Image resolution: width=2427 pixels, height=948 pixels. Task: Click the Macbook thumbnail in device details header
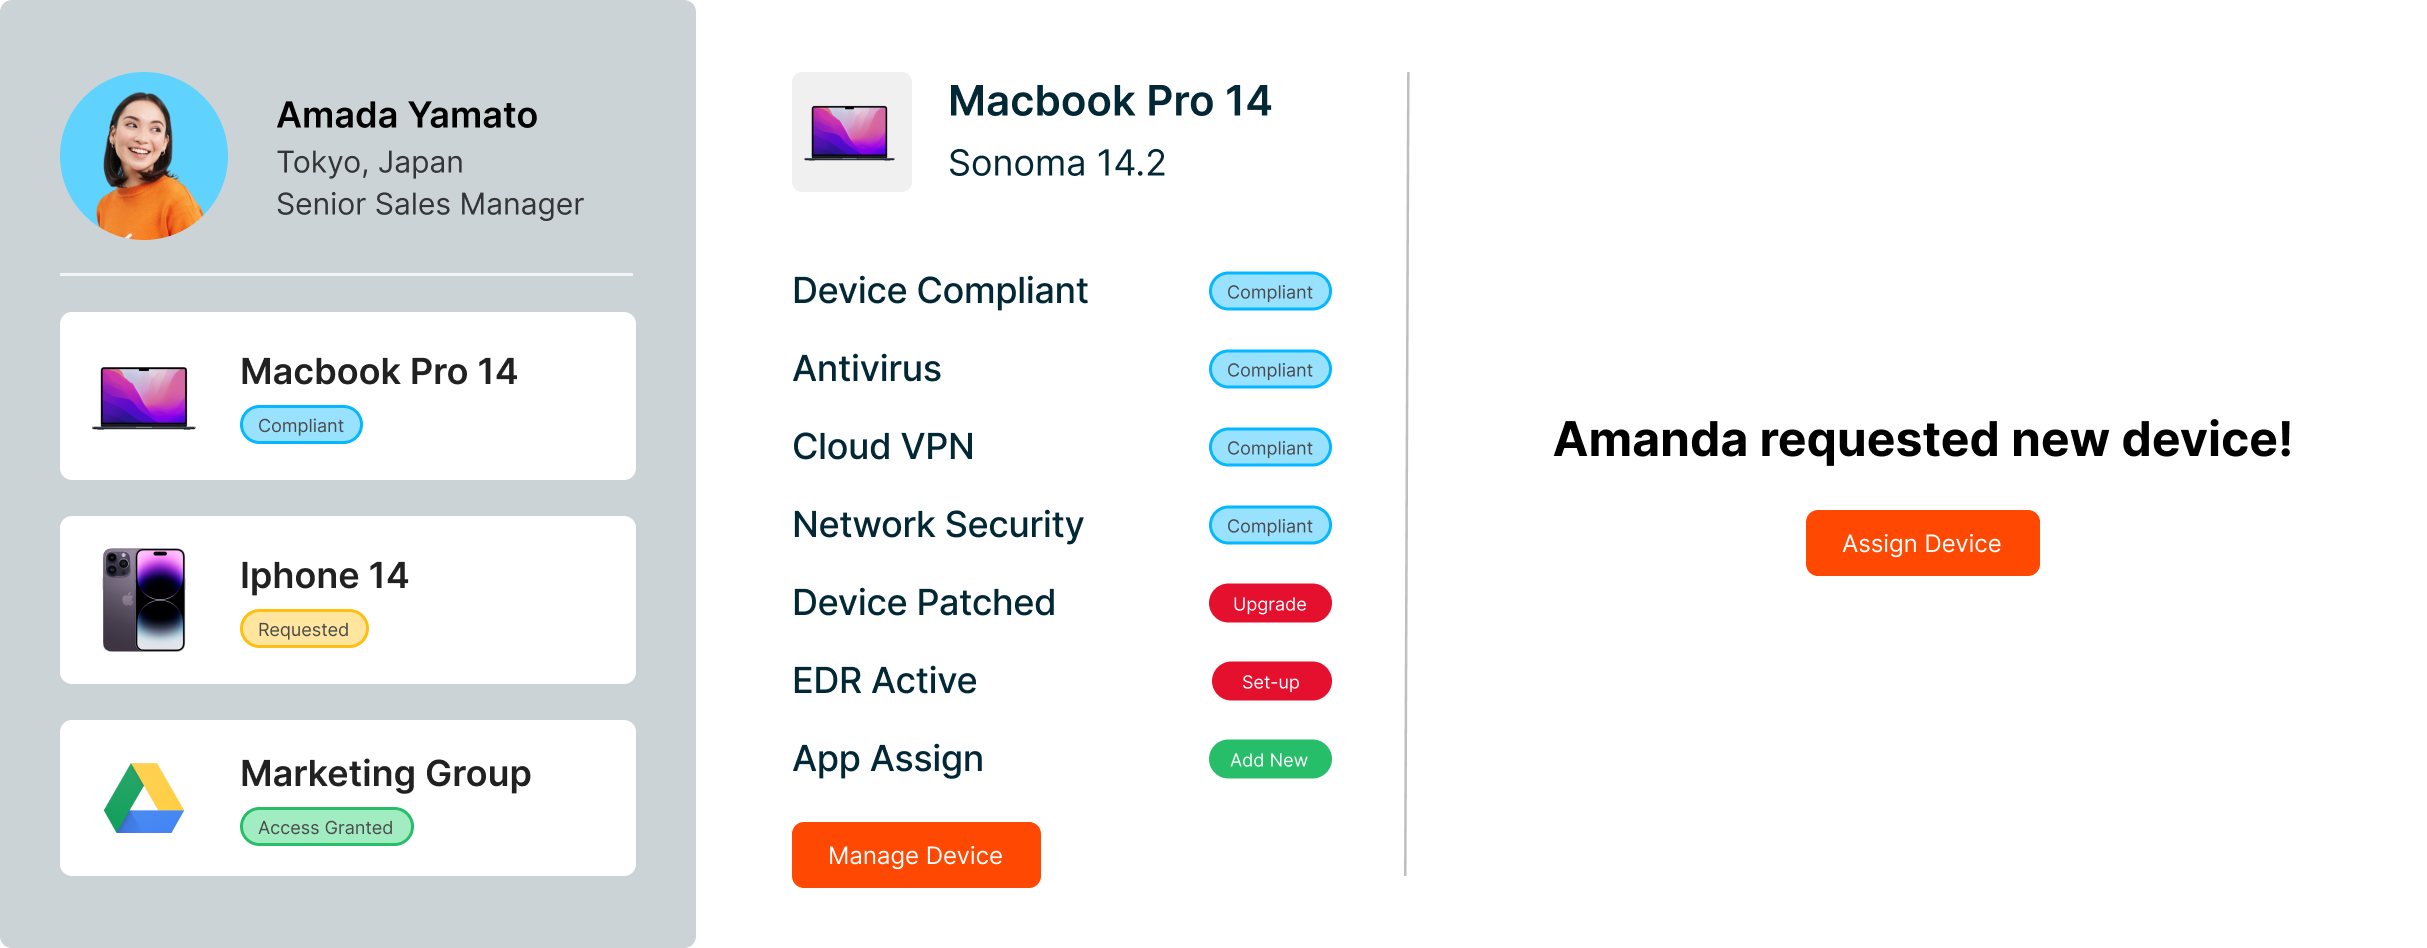point(851,132)
